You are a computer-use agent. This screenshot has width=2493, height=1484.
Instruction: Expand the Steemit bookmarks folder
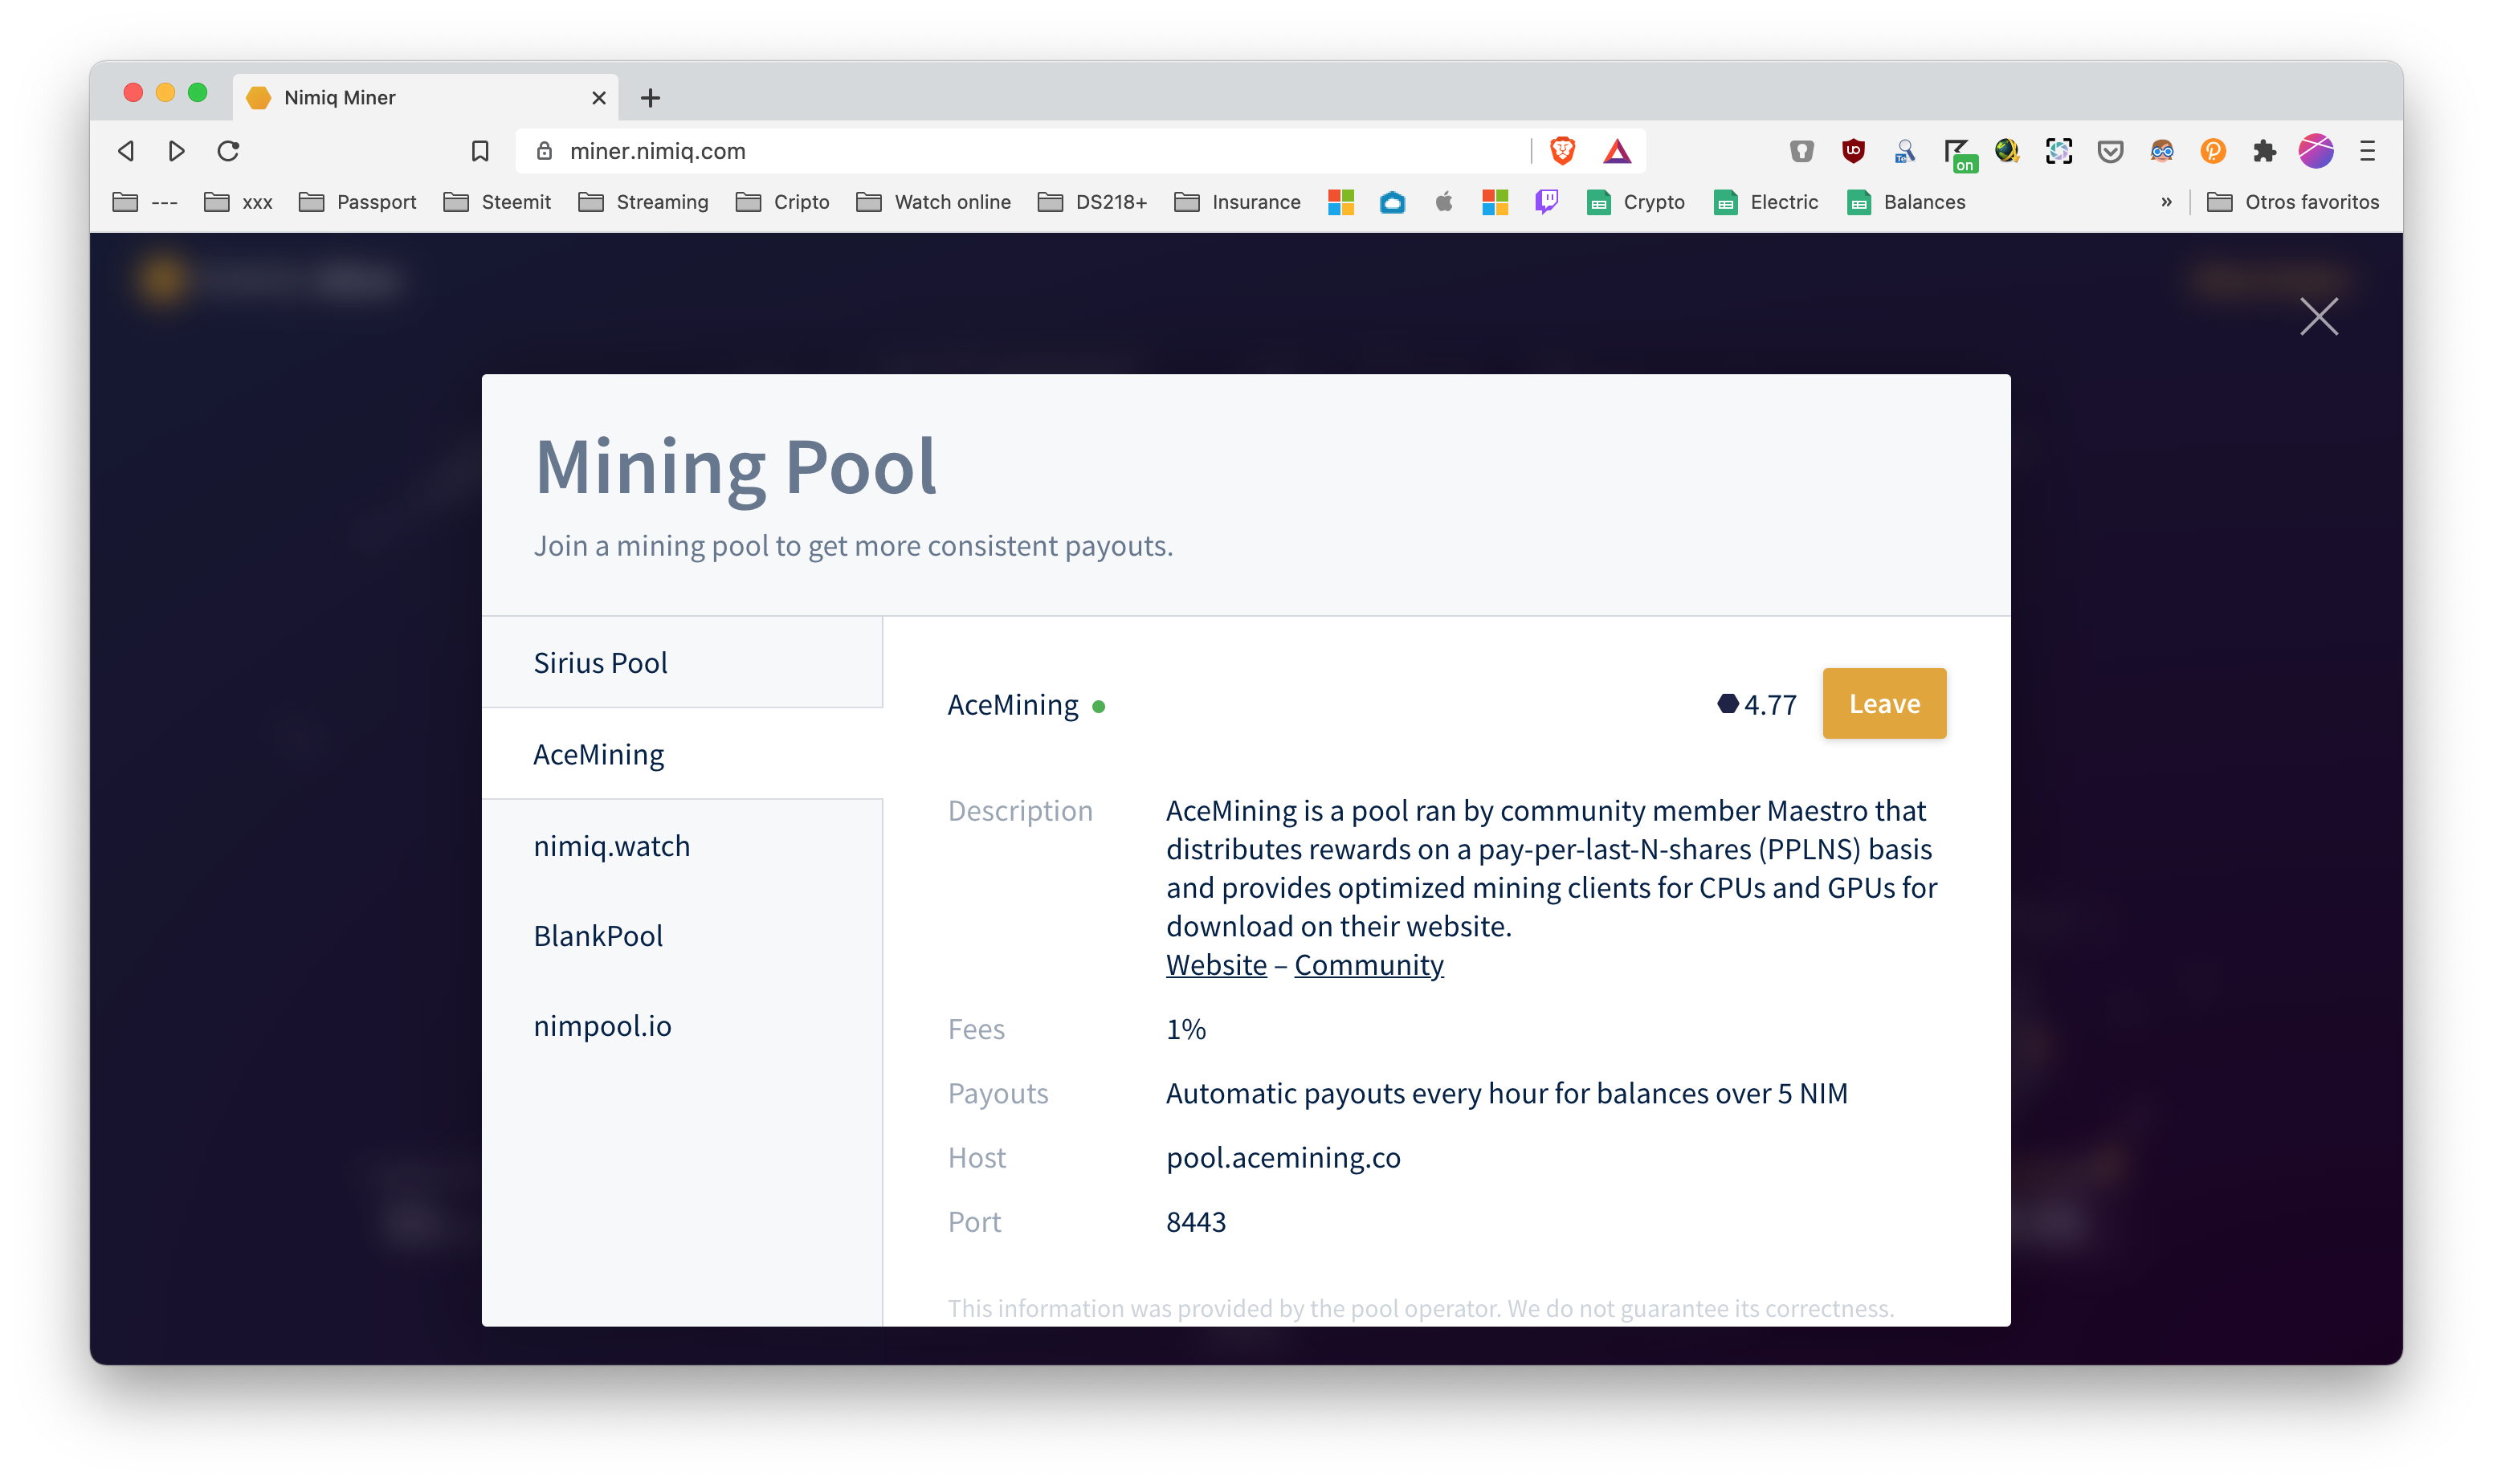click(x=497, y=202)
